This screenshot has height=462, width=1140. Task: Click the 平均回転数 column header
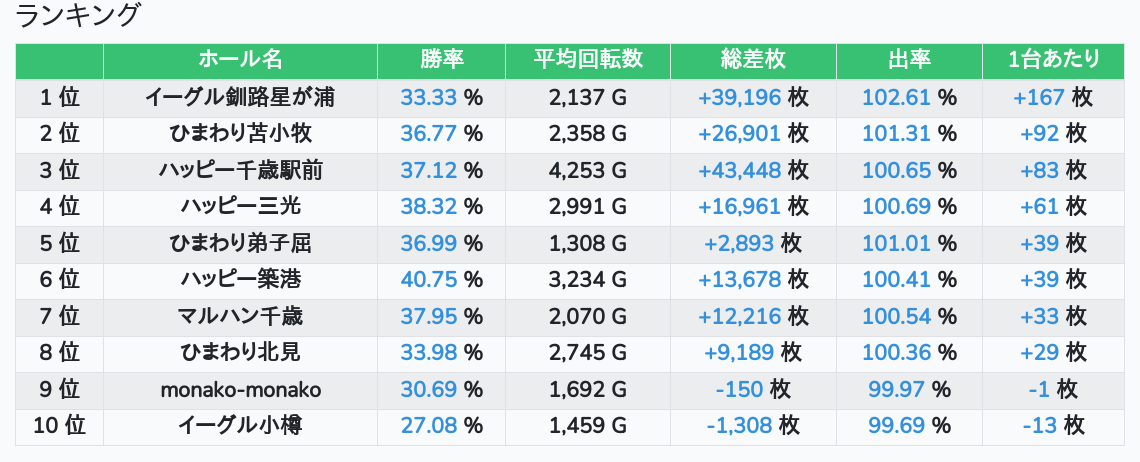coord(587,60)
